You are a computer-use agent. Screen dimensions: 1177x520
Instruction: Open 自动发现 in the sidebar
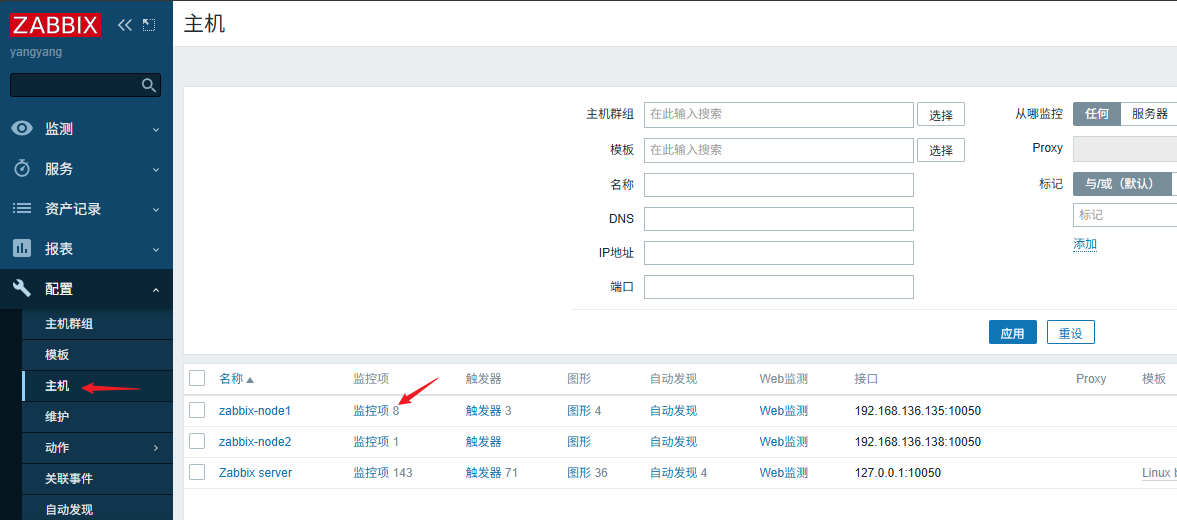tap(69, 509)
